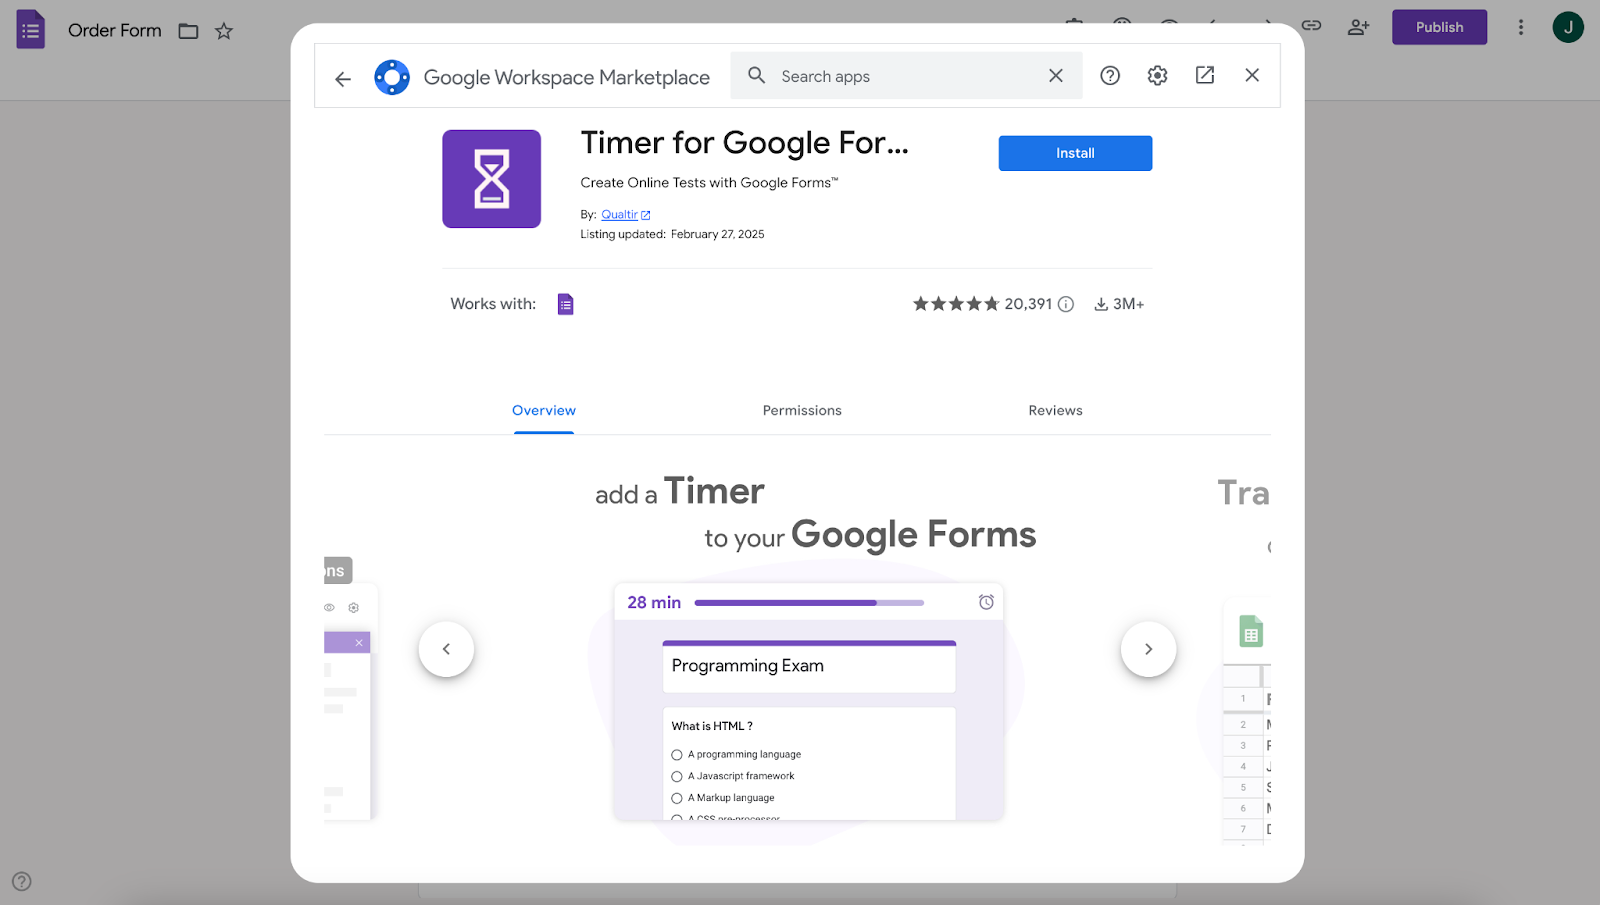Click the Timer app hourglass icon
The width and height of the screenshot is (1600, 905).
tap(492, 179)
